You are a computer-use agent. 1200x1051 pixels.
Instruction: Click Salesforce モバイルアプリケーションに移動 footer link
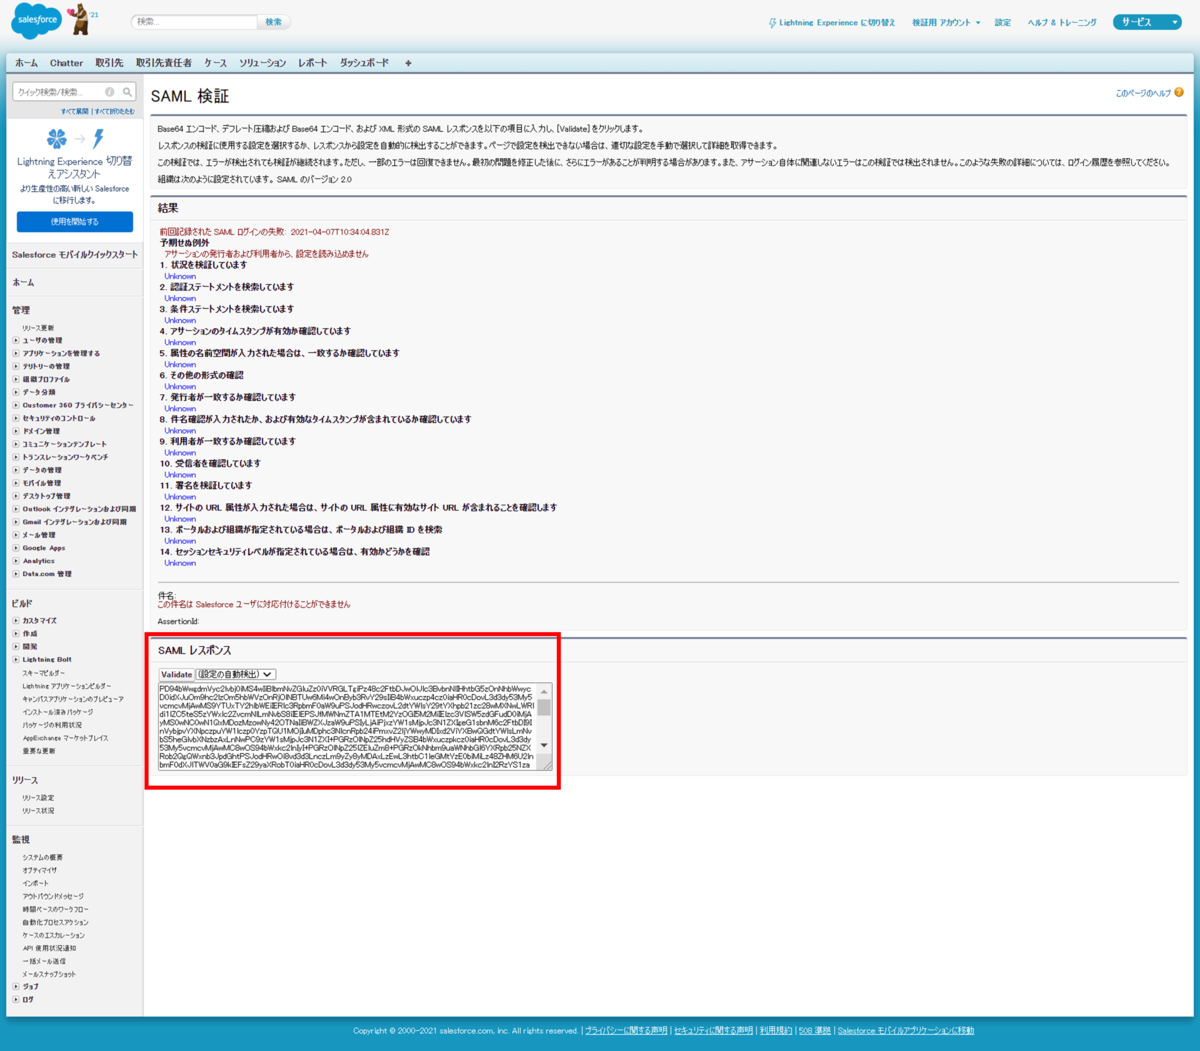click(x=906, y=1031)
